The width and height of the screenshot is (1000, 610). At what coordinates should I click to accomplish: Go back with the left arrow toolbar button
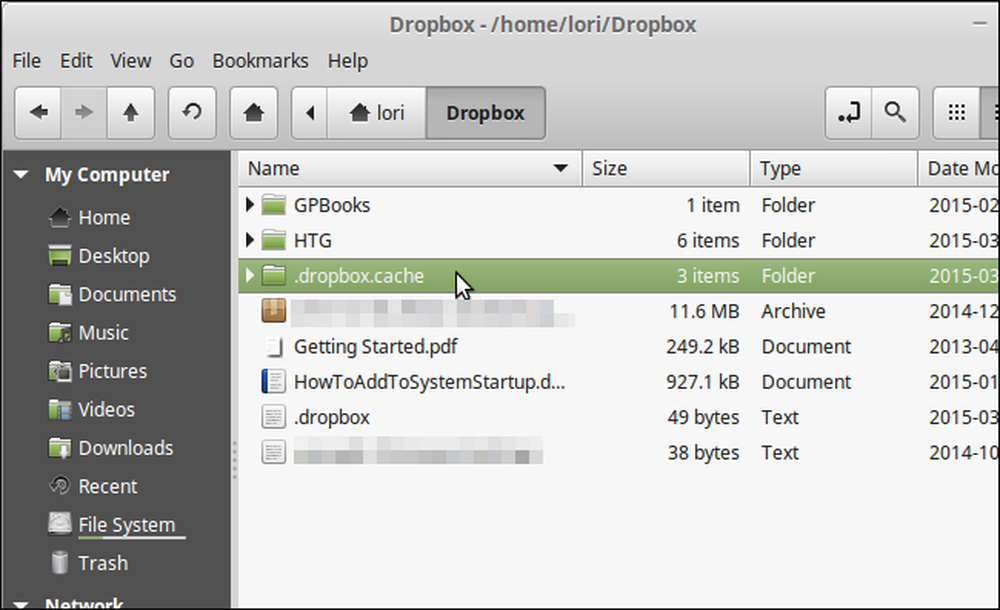38,113
